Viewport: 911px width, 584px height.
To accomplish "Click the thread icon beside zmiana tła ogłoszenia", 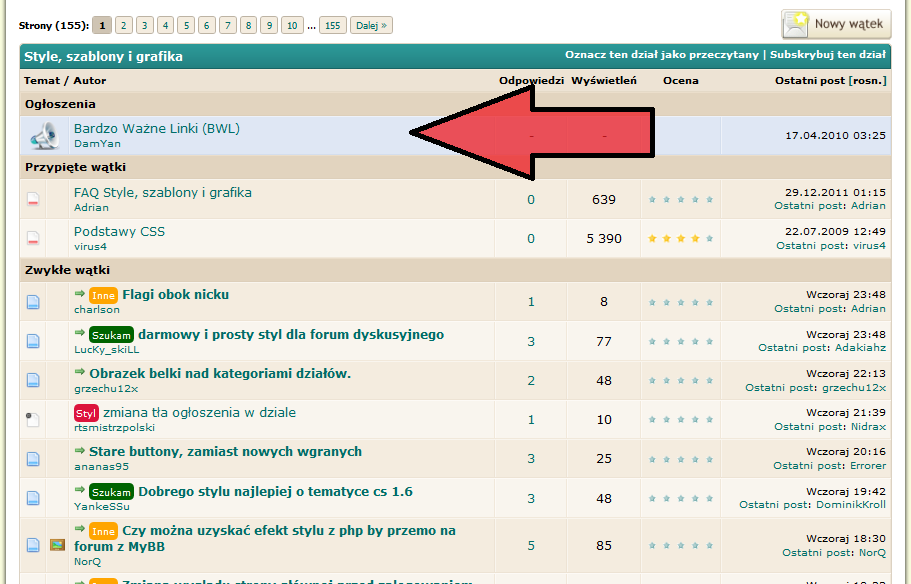I will 33,419.
